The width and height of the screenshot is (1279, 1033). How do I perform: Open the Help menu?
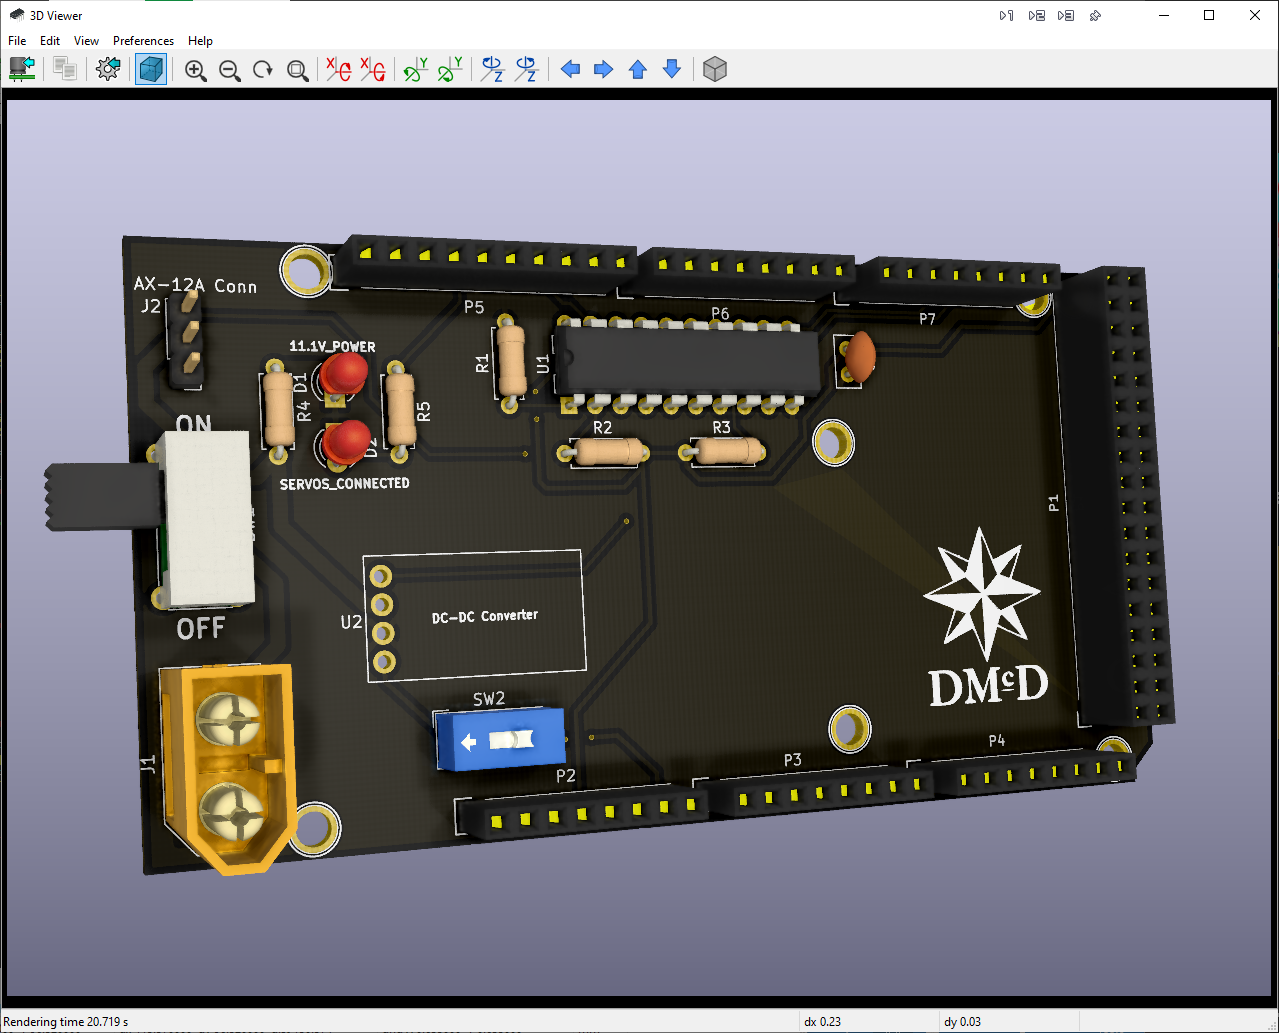point(200,41)
